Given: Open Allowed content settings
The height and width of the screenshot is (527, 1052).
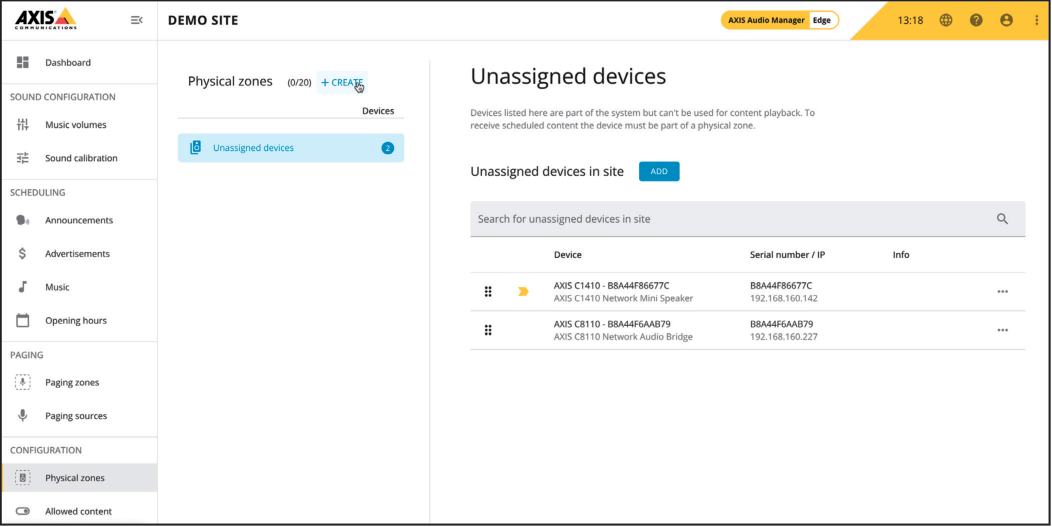Looking at the screenshot, I should click(78, 511).
